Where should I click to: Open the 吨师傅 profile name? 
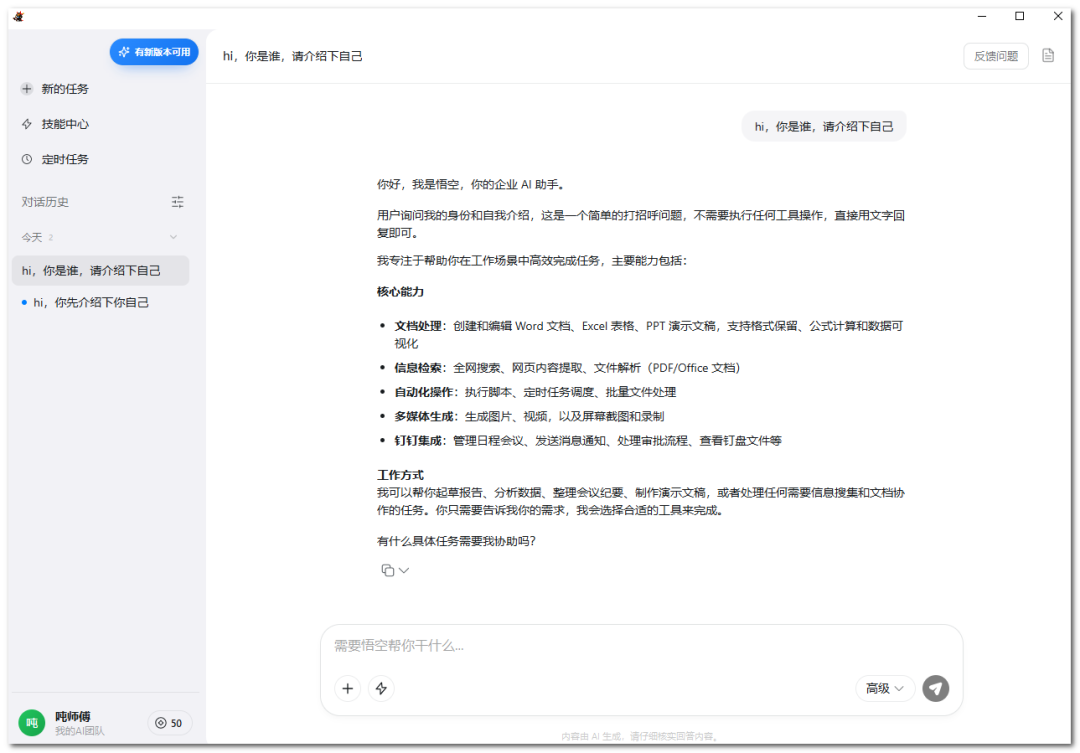pos(72,716)
